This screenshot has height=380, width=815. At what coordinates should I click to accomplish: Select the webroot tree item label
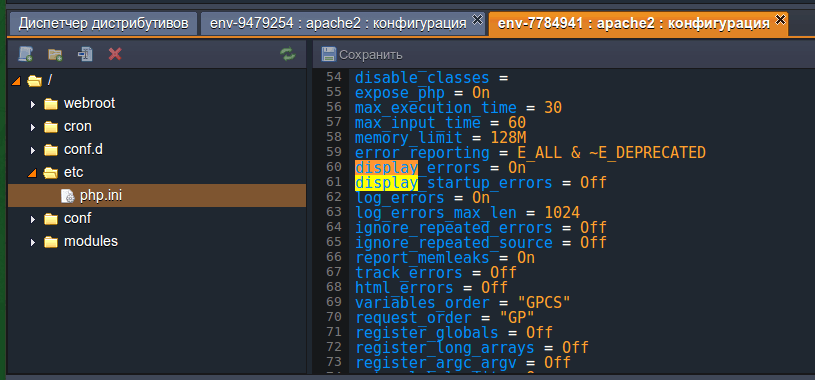click(x=89, y=103)
